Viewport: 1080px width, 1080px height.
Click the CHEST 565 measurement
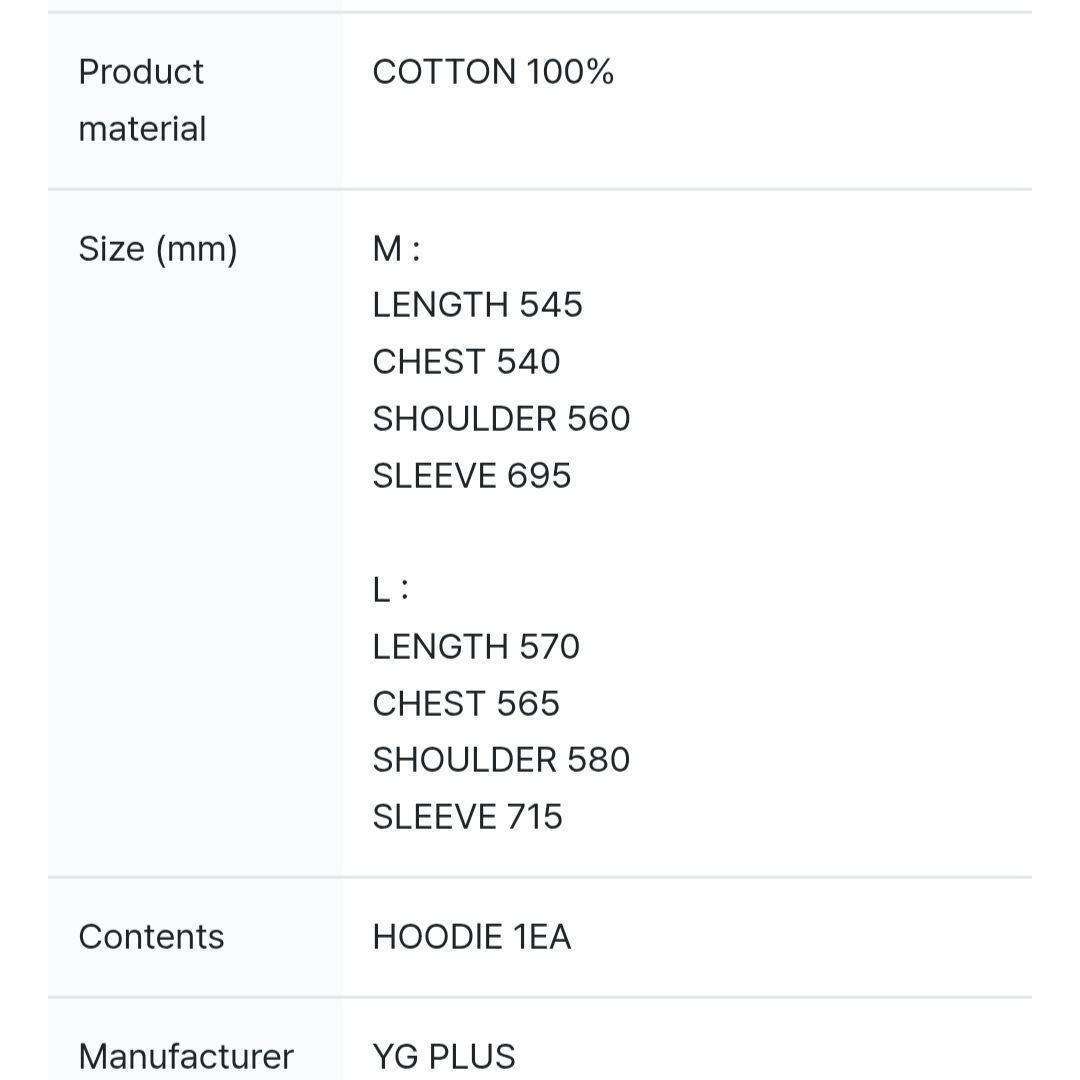(x=466, y=704)
